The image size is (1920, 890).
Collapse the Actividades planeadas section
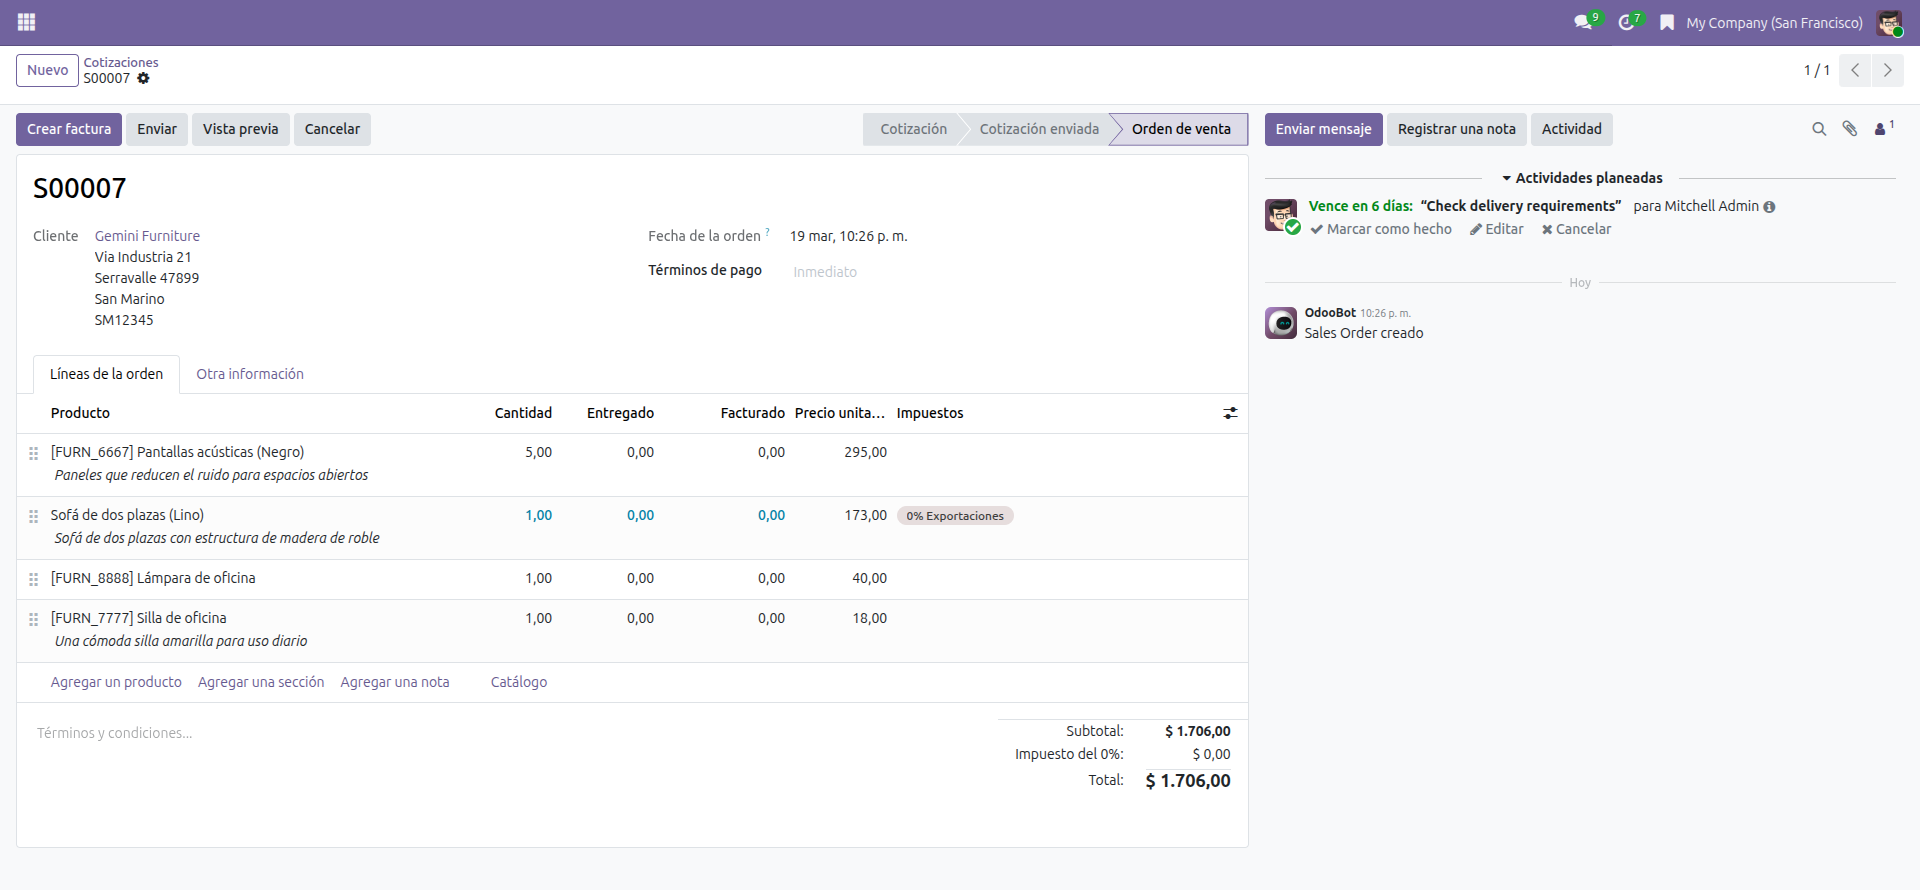[x=1580, y=178]
